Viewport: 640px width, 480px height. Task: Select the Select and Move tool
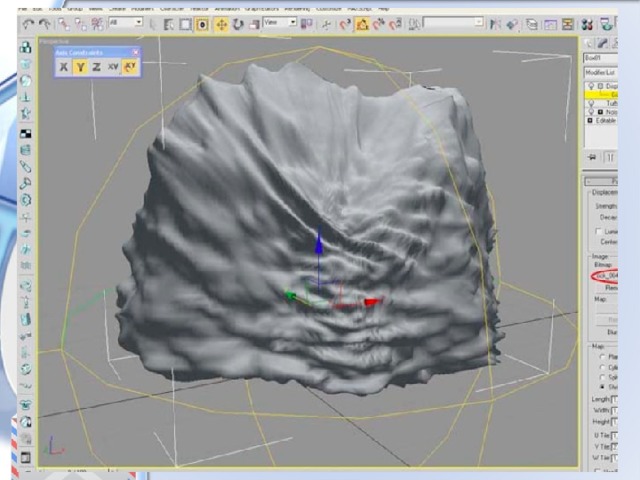pyautogui.click(x=222, y=22)
